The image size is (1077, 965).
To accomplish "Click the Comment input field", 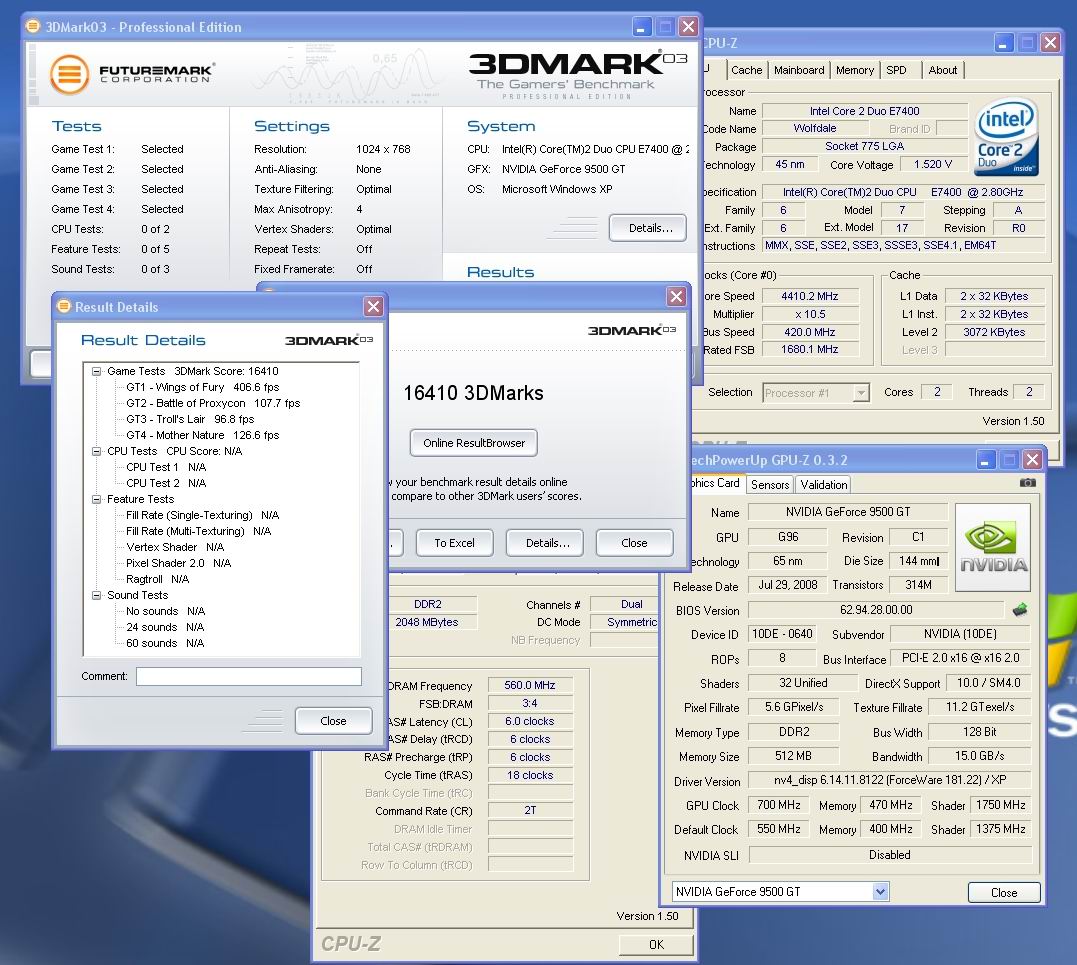I will [249, 677].
